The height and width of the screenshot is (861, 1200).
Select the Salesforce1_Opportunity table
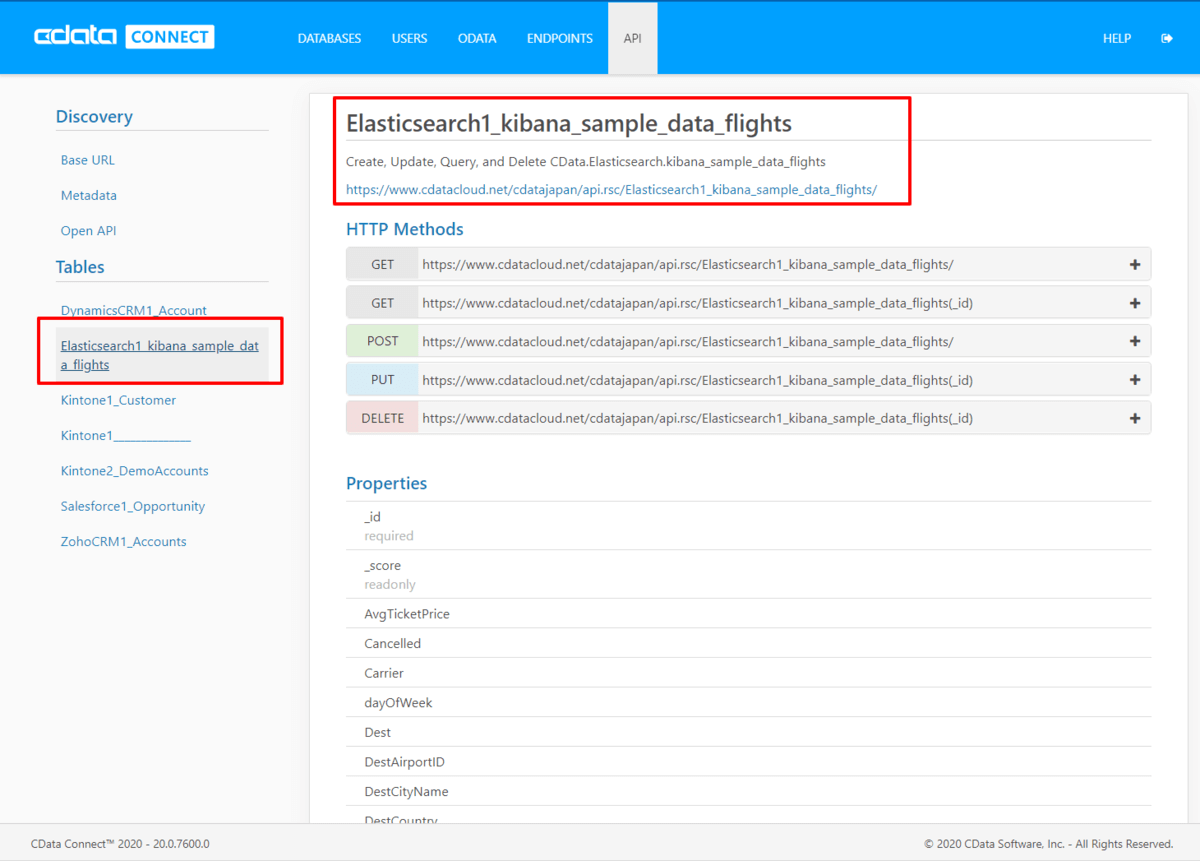tap(132, 506)
